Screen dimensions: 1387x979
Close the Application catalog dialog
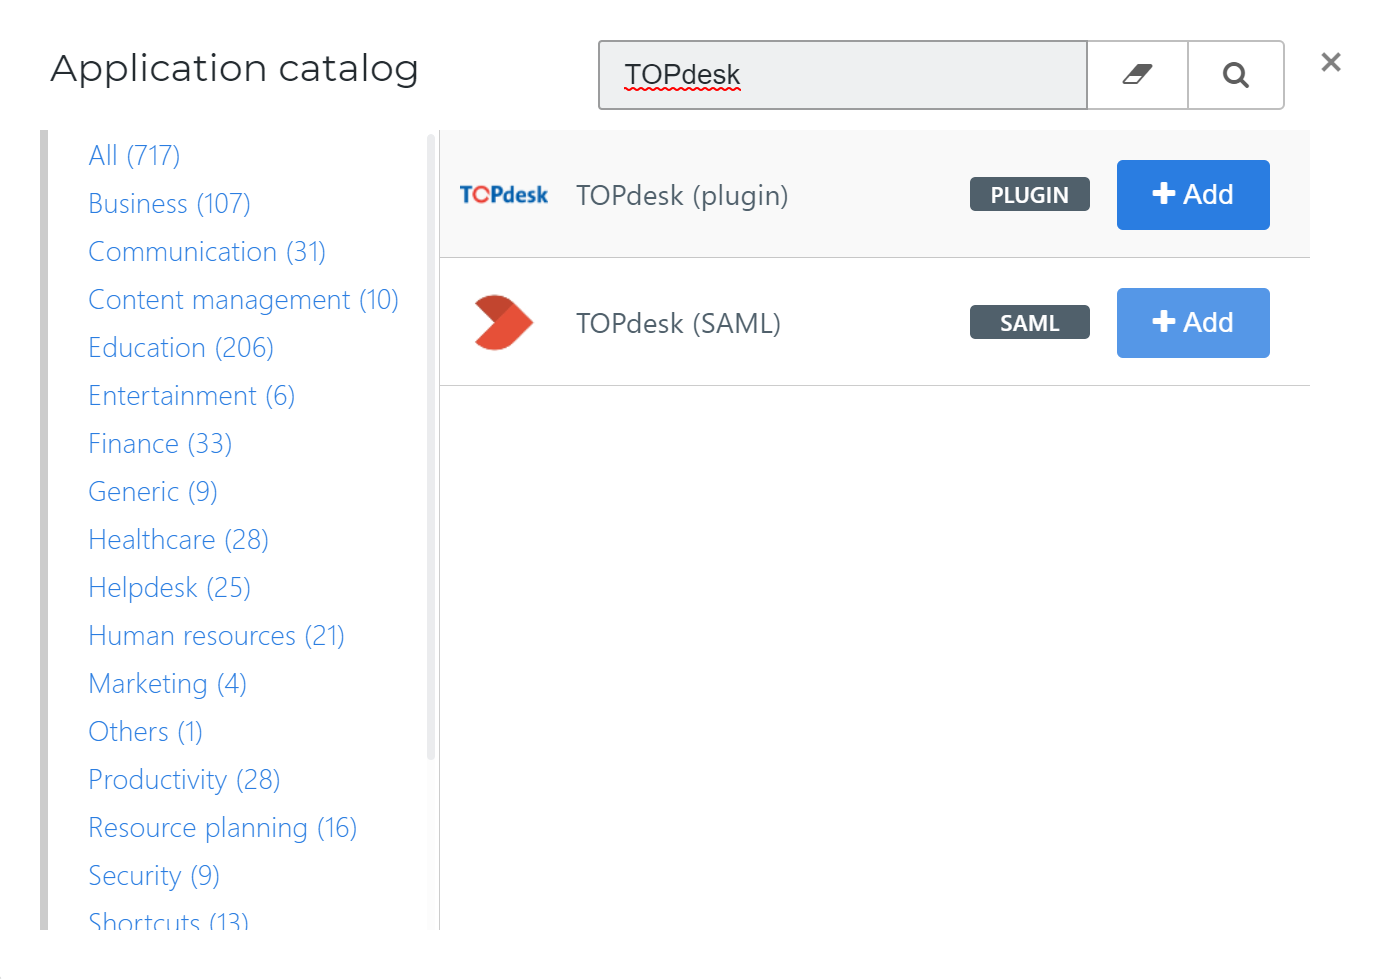[1330, 62]
